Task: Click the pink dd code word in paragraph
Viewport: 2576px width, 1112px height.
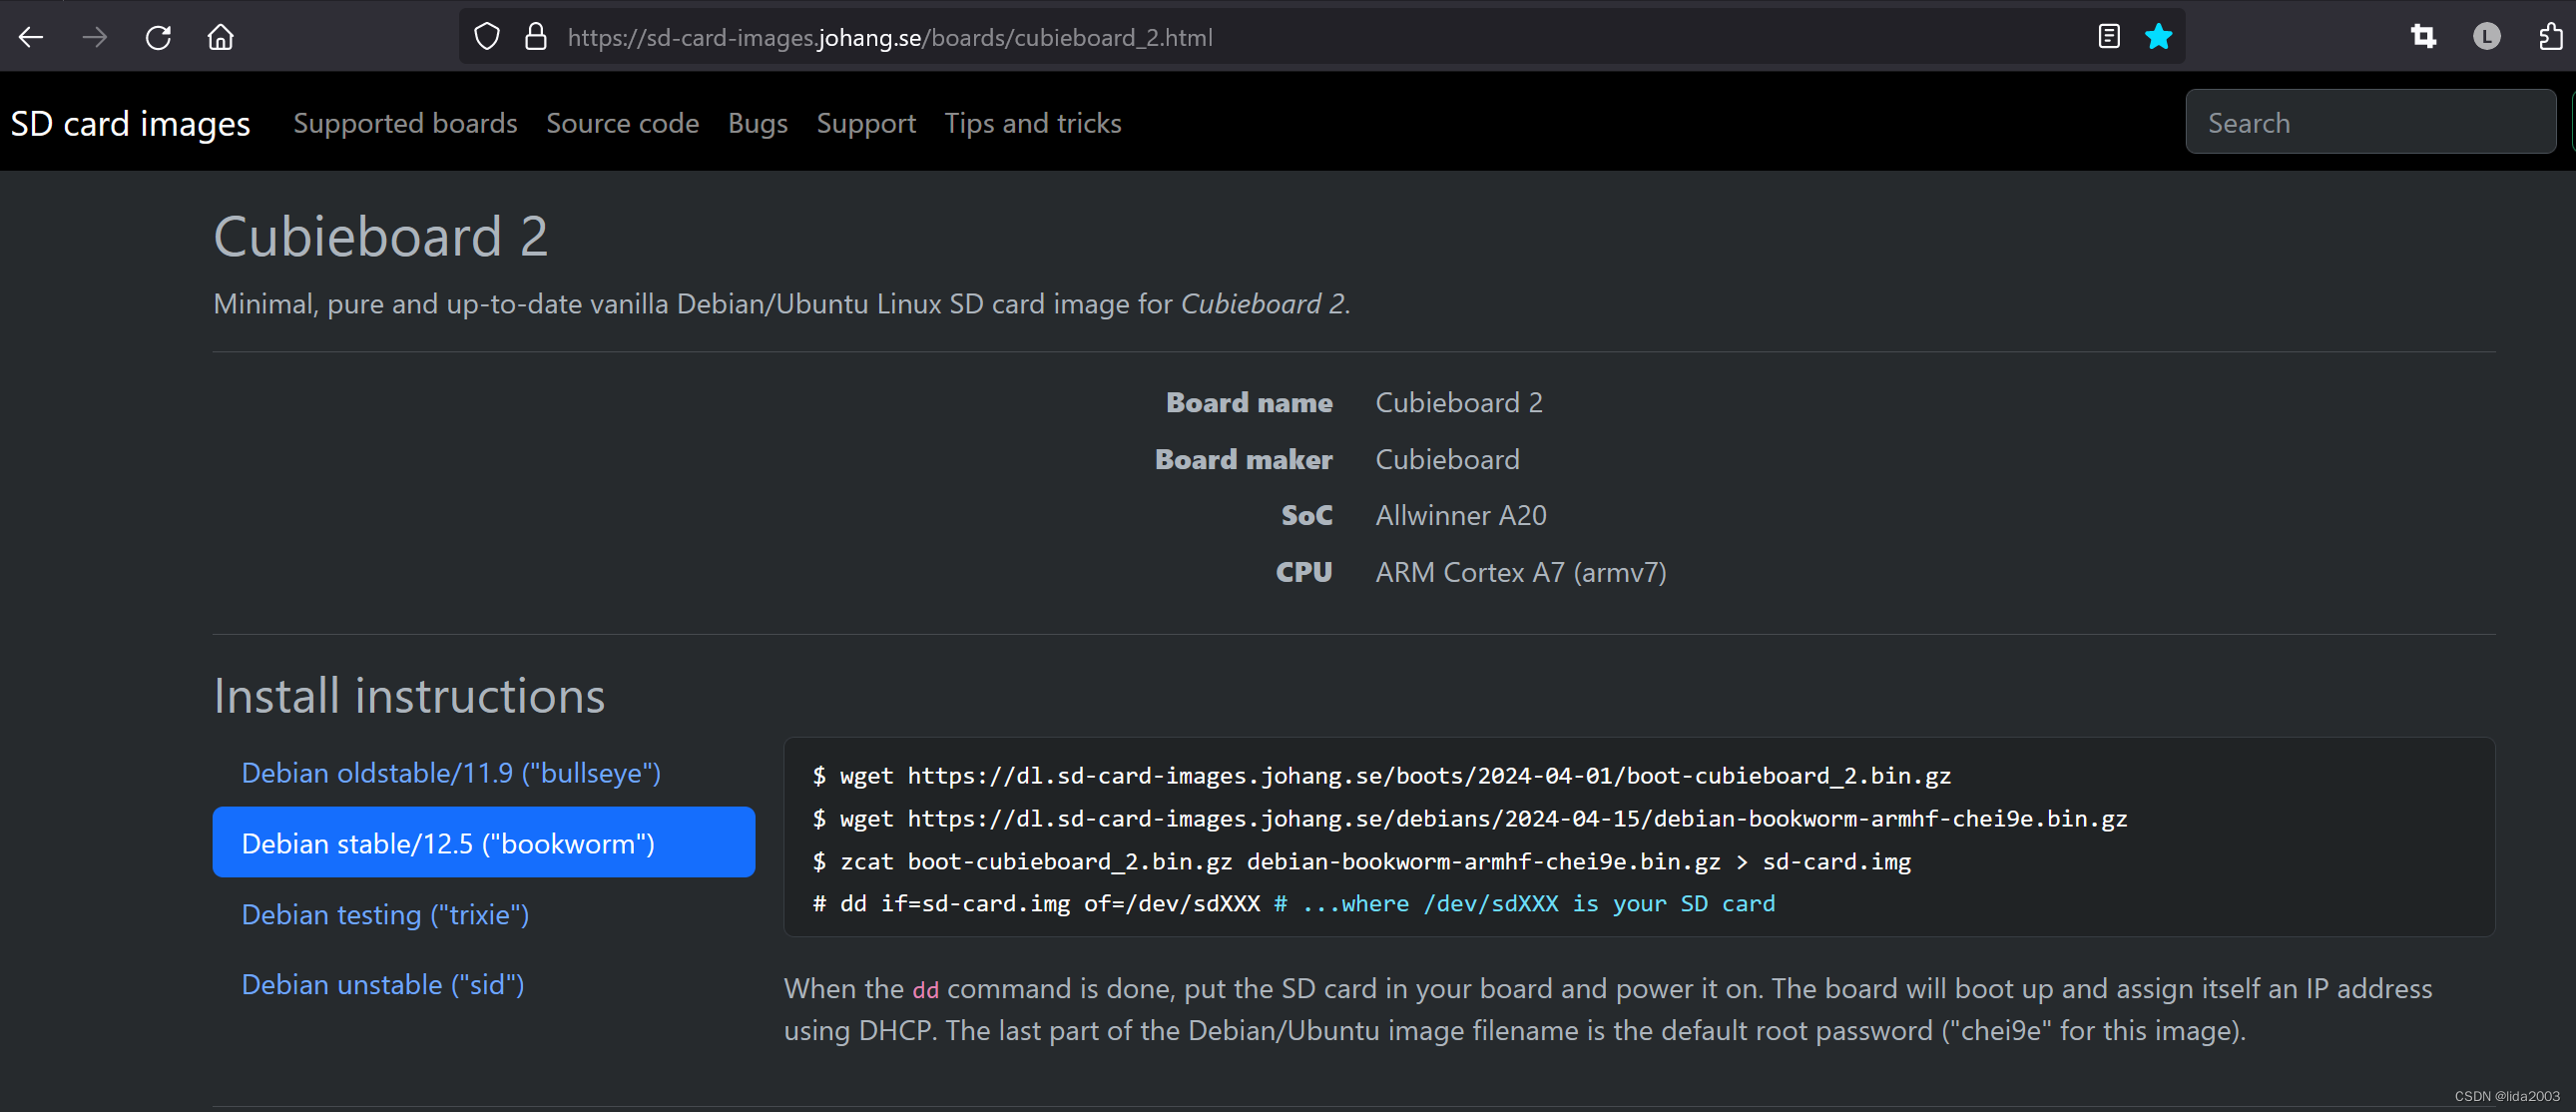Action: (x=925, y=990)
